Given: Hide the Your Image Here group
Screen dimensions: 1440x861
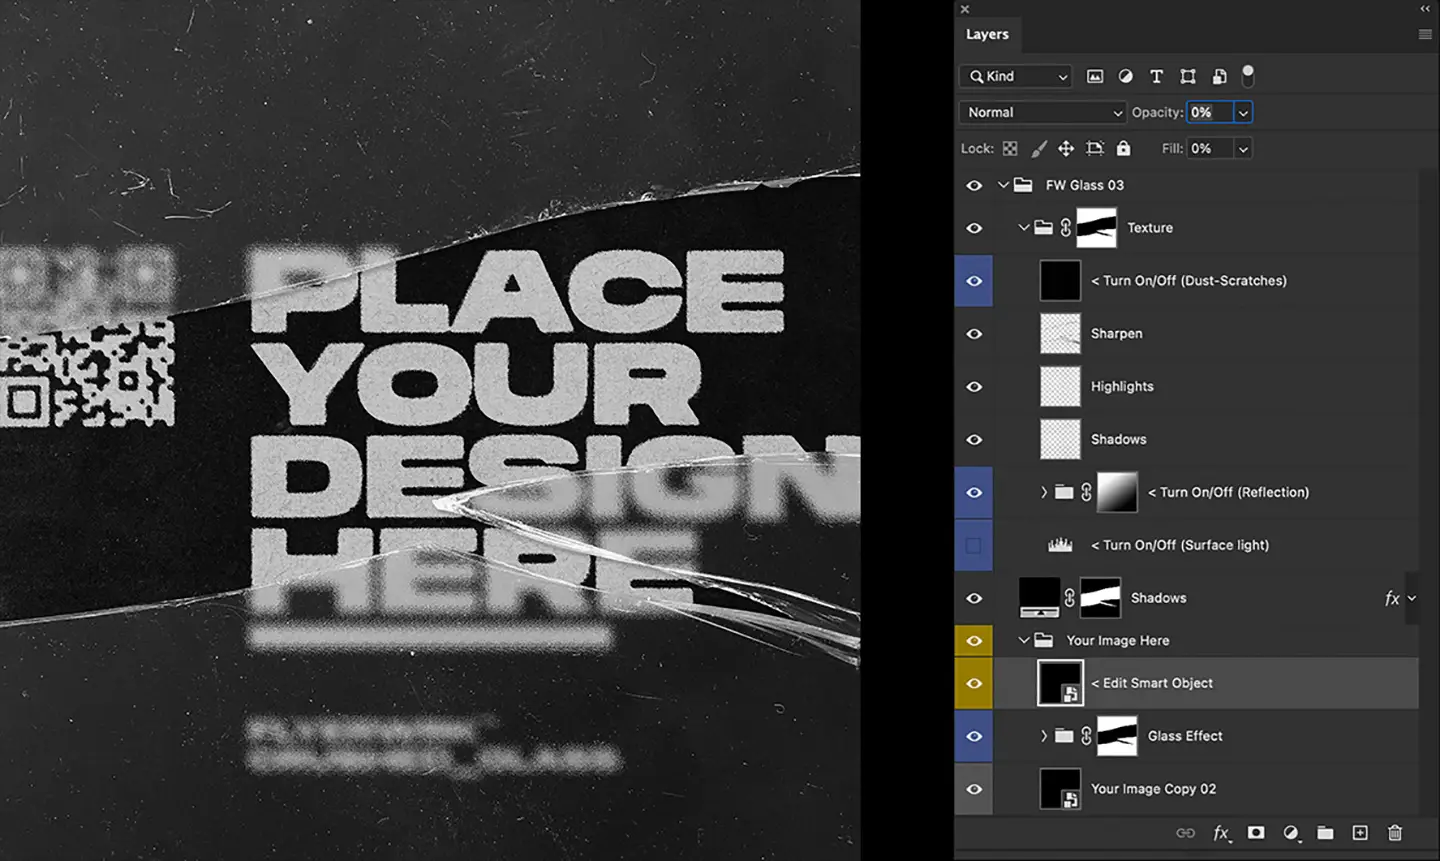Looking at the screenshot, I should (974, 640).
